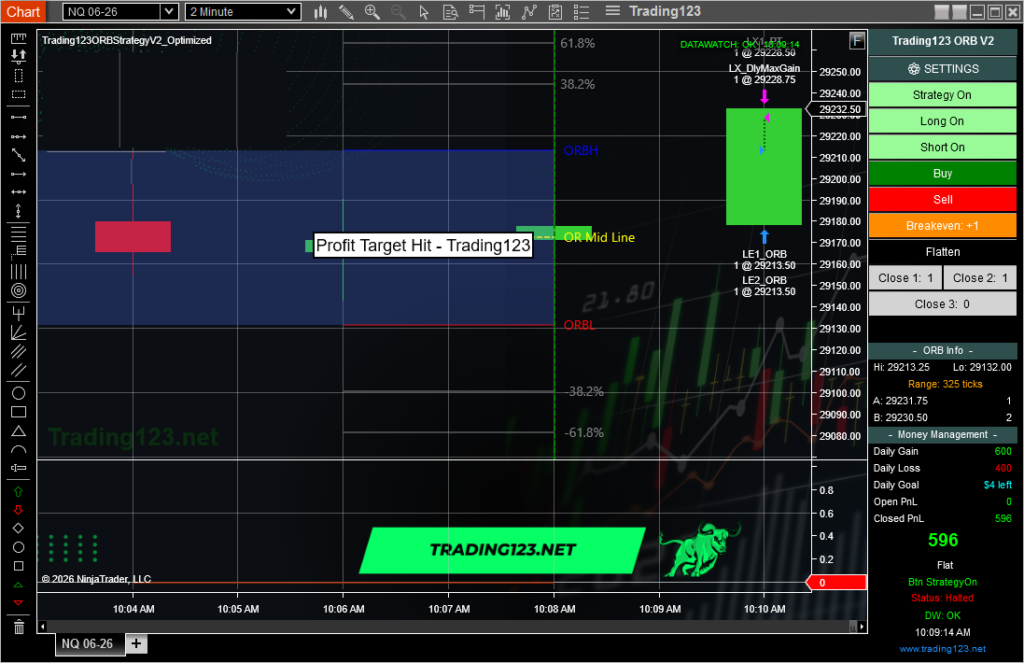Select the cursor pointer tool

(424, 12)
